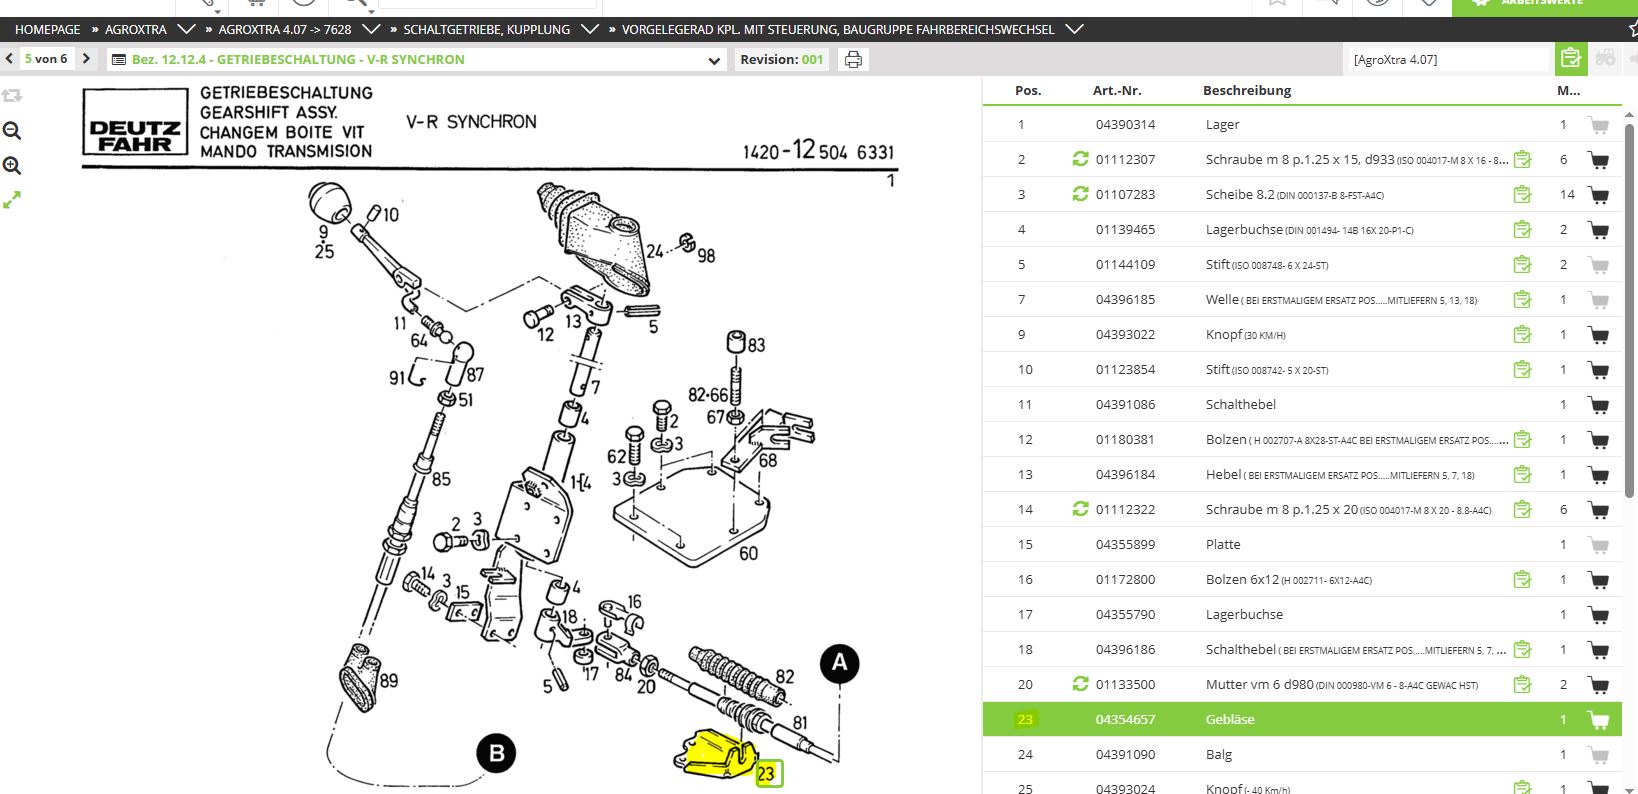
Task: Open the Bez. 12.12.4 diagram dropdown
Action: [x=714, y=60]
